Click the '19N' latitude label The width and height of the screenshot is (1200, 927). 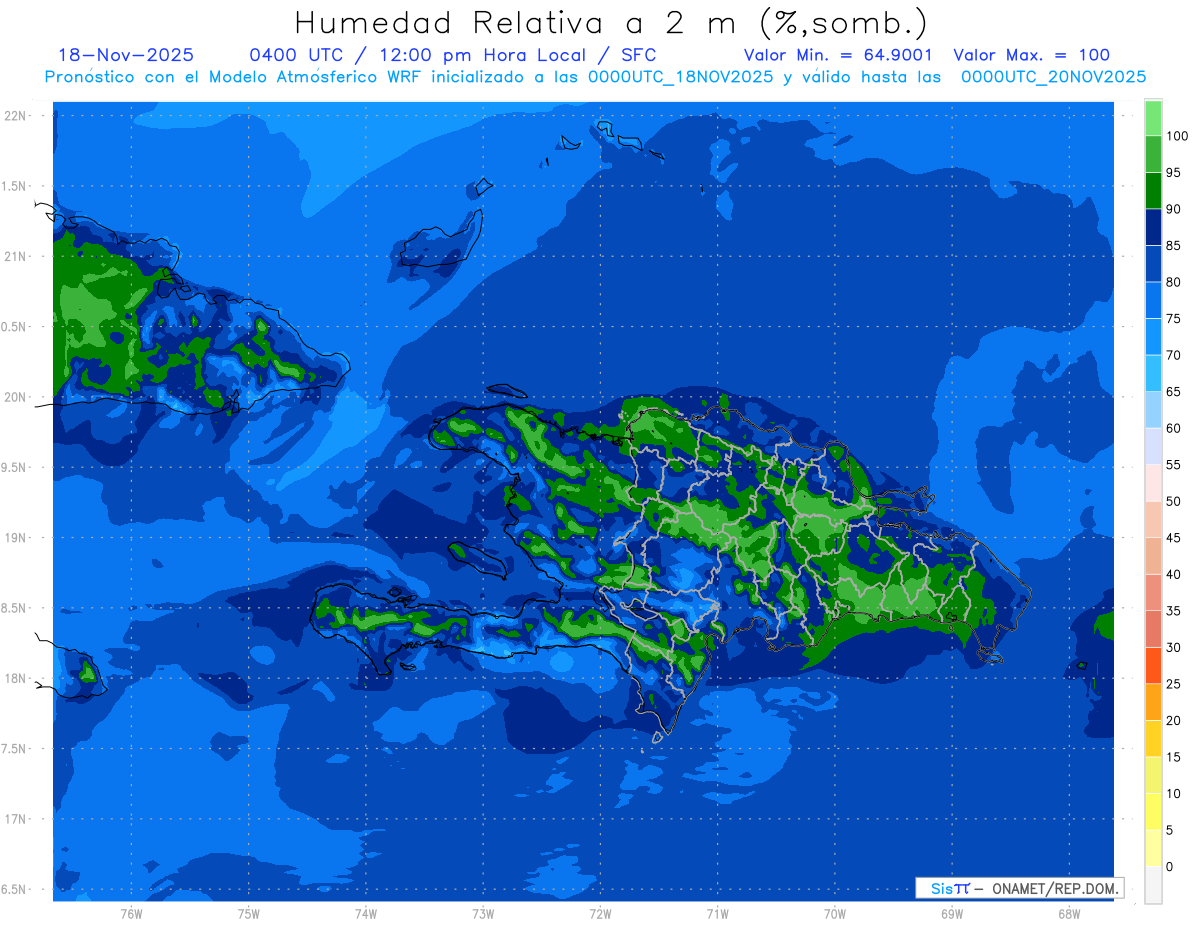(x=16, y=538)
